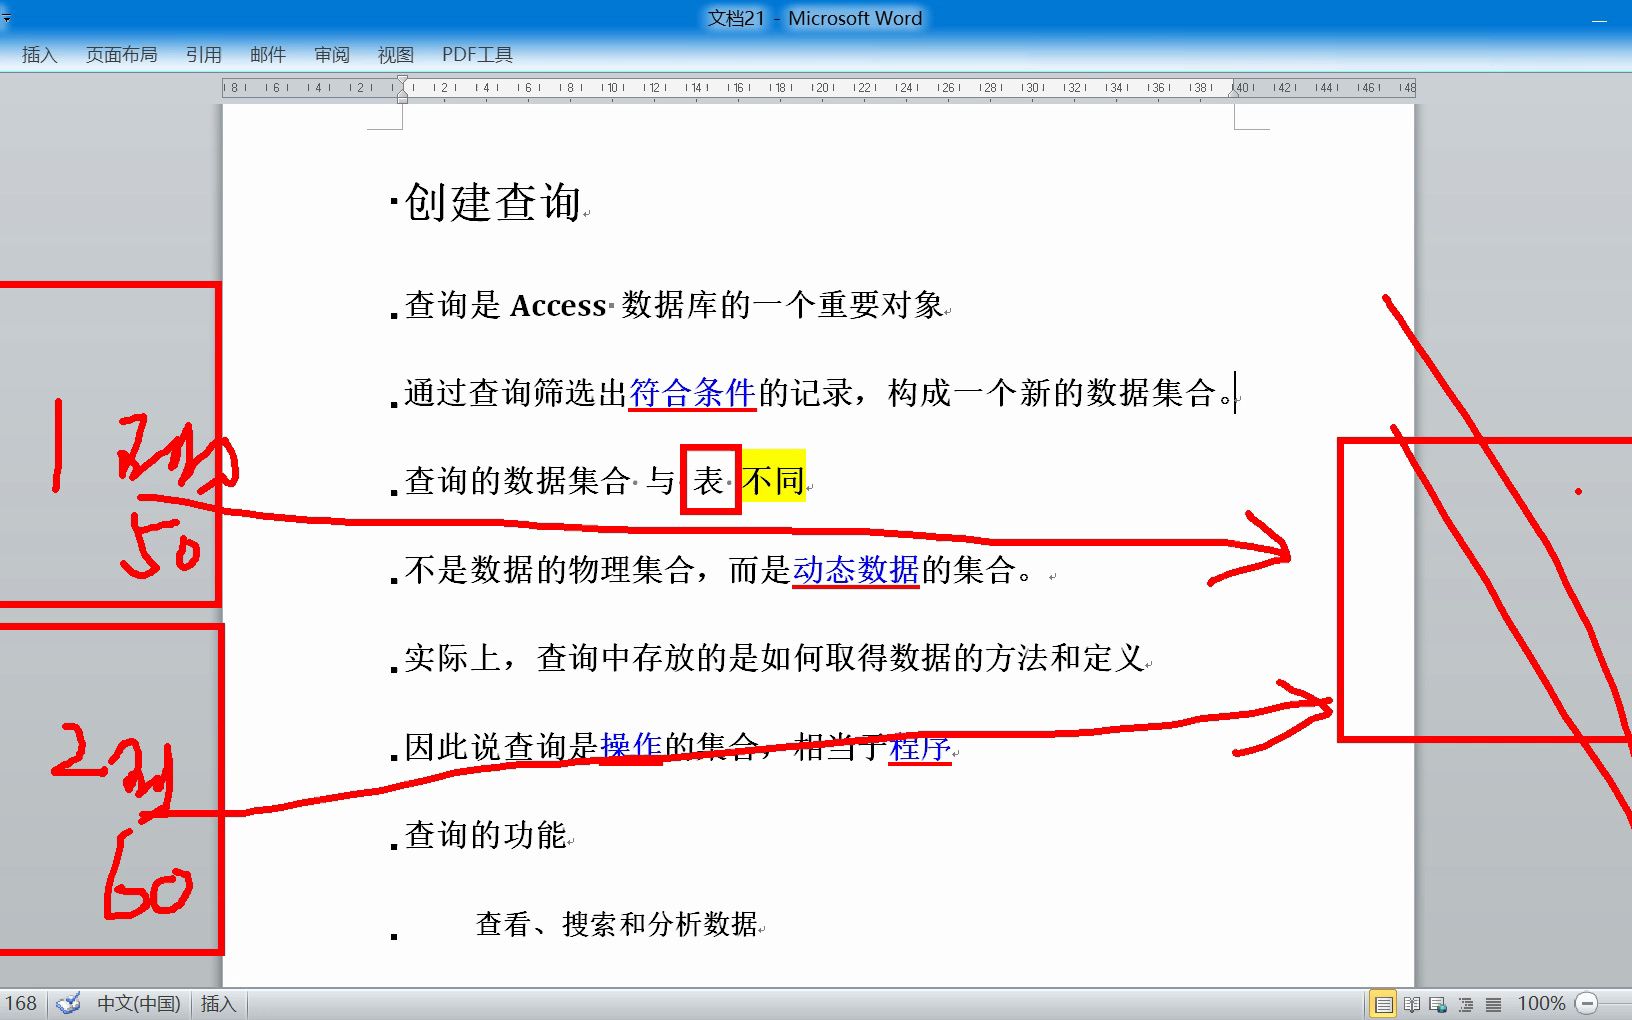
Task: Switch to Outline view icon
Action: pyautogui.click(x=1466, y=1004)
